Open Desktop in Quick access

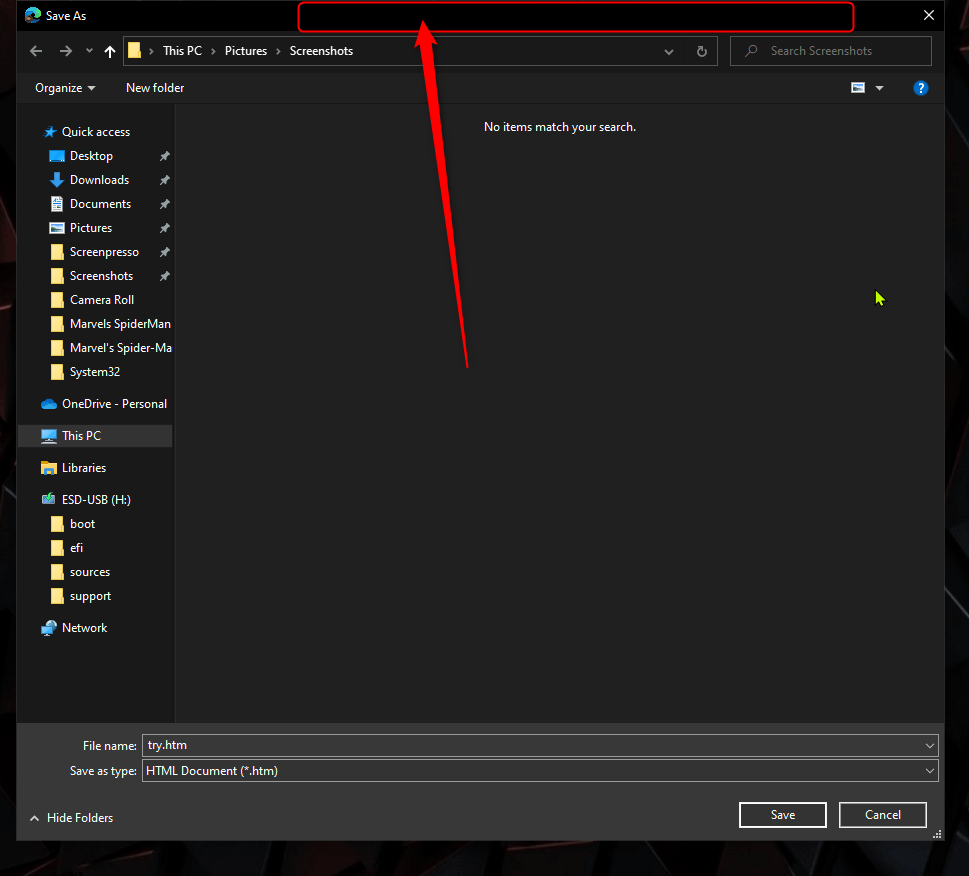91,156
